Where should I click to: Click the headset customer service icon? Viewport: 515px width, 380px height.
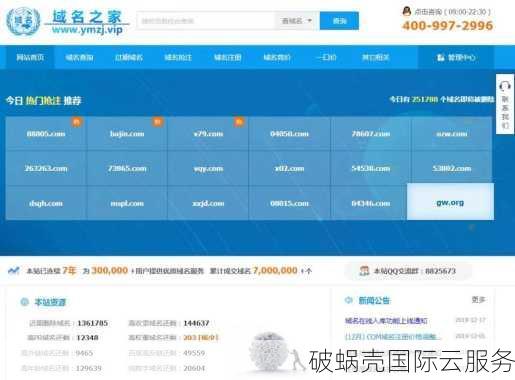505,86
